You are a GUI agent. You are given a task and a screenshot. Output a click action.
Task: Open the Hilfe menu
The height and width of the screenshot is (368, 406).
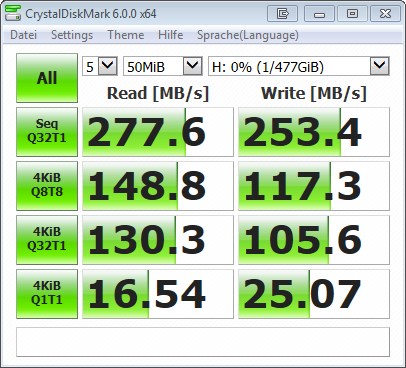[x=171, y=35]
